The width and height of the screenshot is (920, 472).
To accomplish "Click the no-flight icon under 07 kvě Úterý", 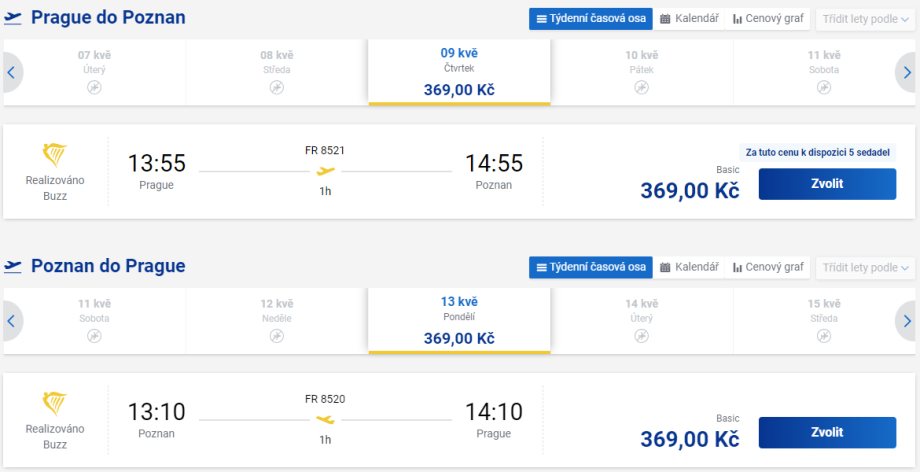I will click(x=94, y=88).
